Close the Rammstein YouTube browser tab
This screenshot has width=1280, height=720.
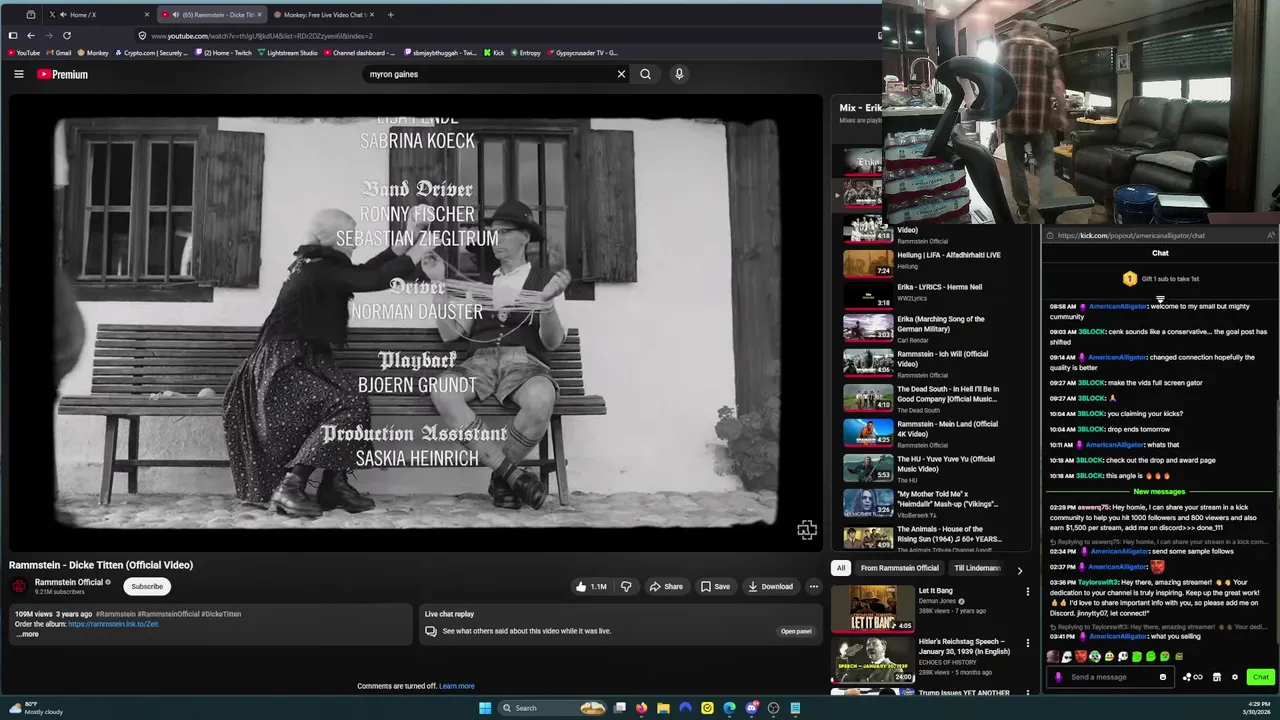[x=261, y=15]
